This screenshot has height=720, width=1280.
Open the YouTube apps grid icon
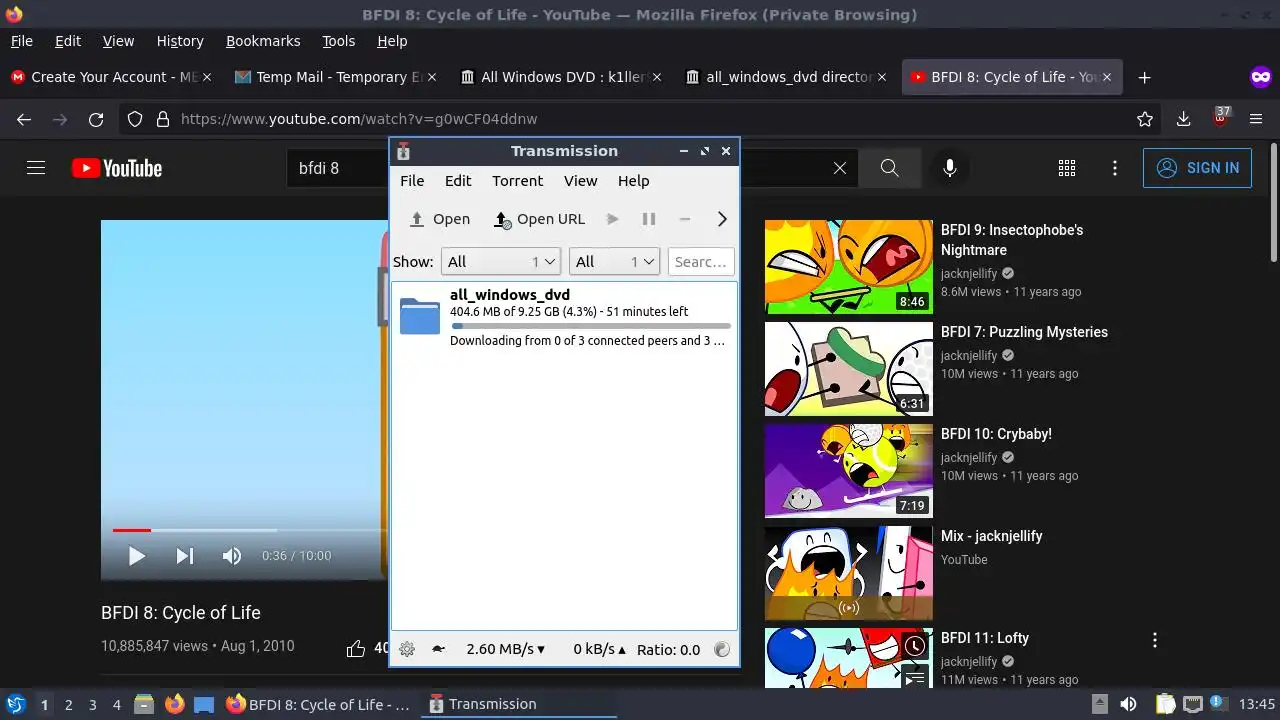tap(1067, 168)
